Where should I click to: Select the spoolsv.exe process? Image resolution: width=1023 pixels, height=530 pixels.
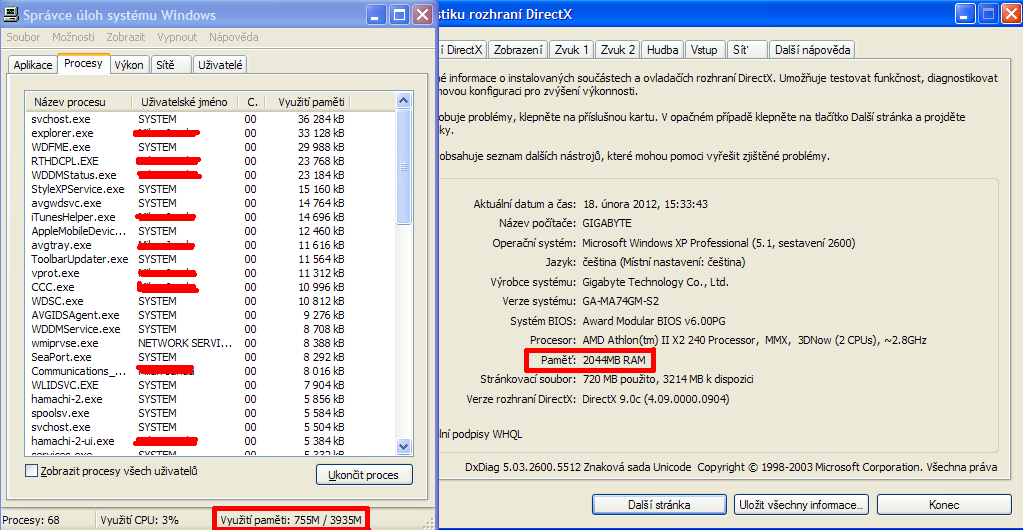[x=210, y=413]
